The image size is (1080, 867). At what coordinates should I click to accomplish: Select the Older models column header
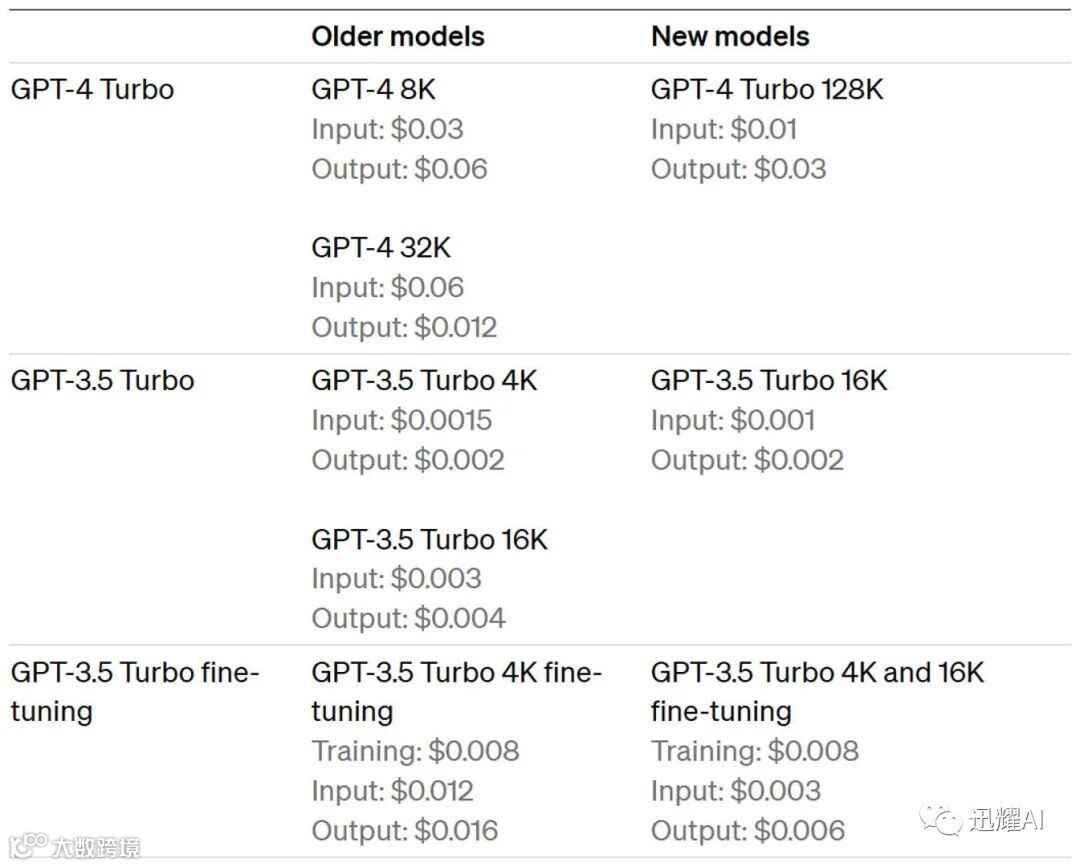click(x=397, y=37)
